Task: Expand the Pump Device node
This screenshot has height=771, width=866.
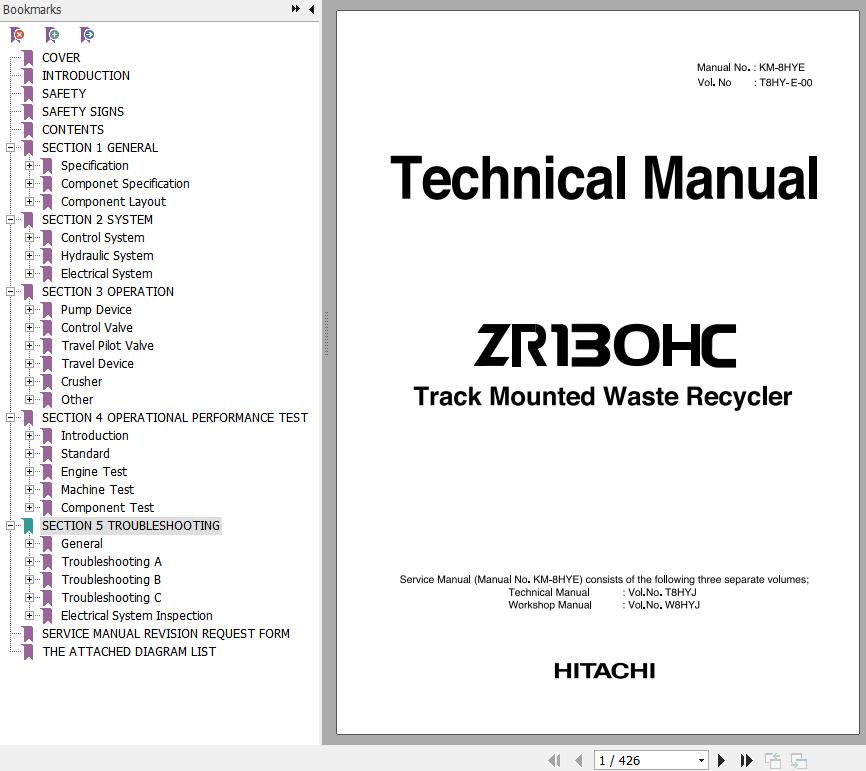Action: tap(29, 309)
